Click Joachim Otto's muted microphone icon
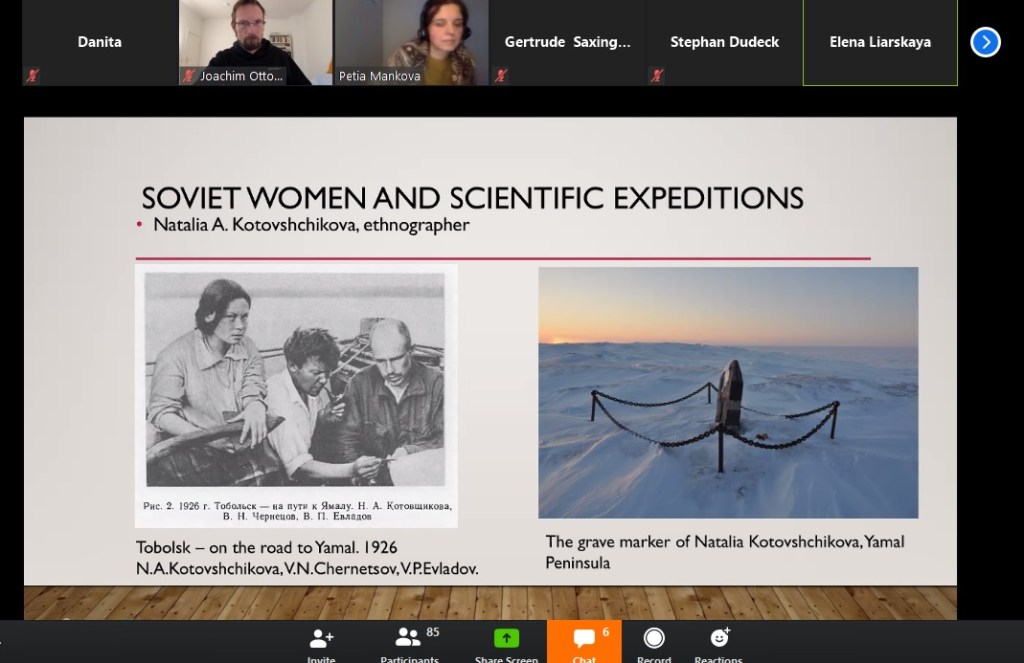 tap(188, 76)
